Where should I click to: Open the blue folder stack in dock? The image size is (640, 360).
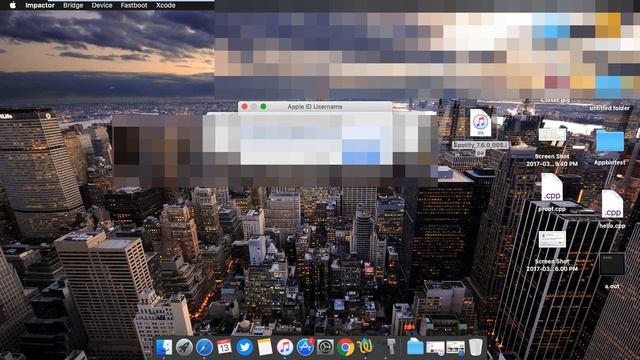coord(415,347)
